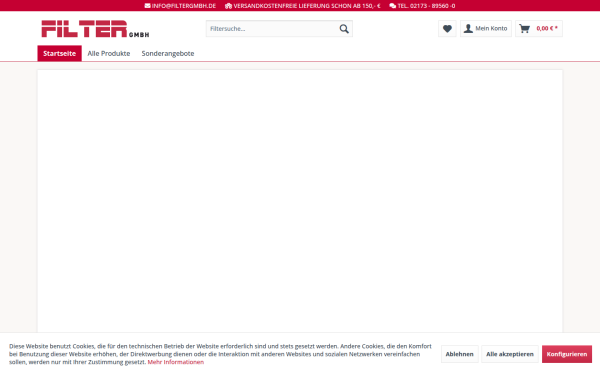Open the Alle Produkte menu

tap(109, 54)
